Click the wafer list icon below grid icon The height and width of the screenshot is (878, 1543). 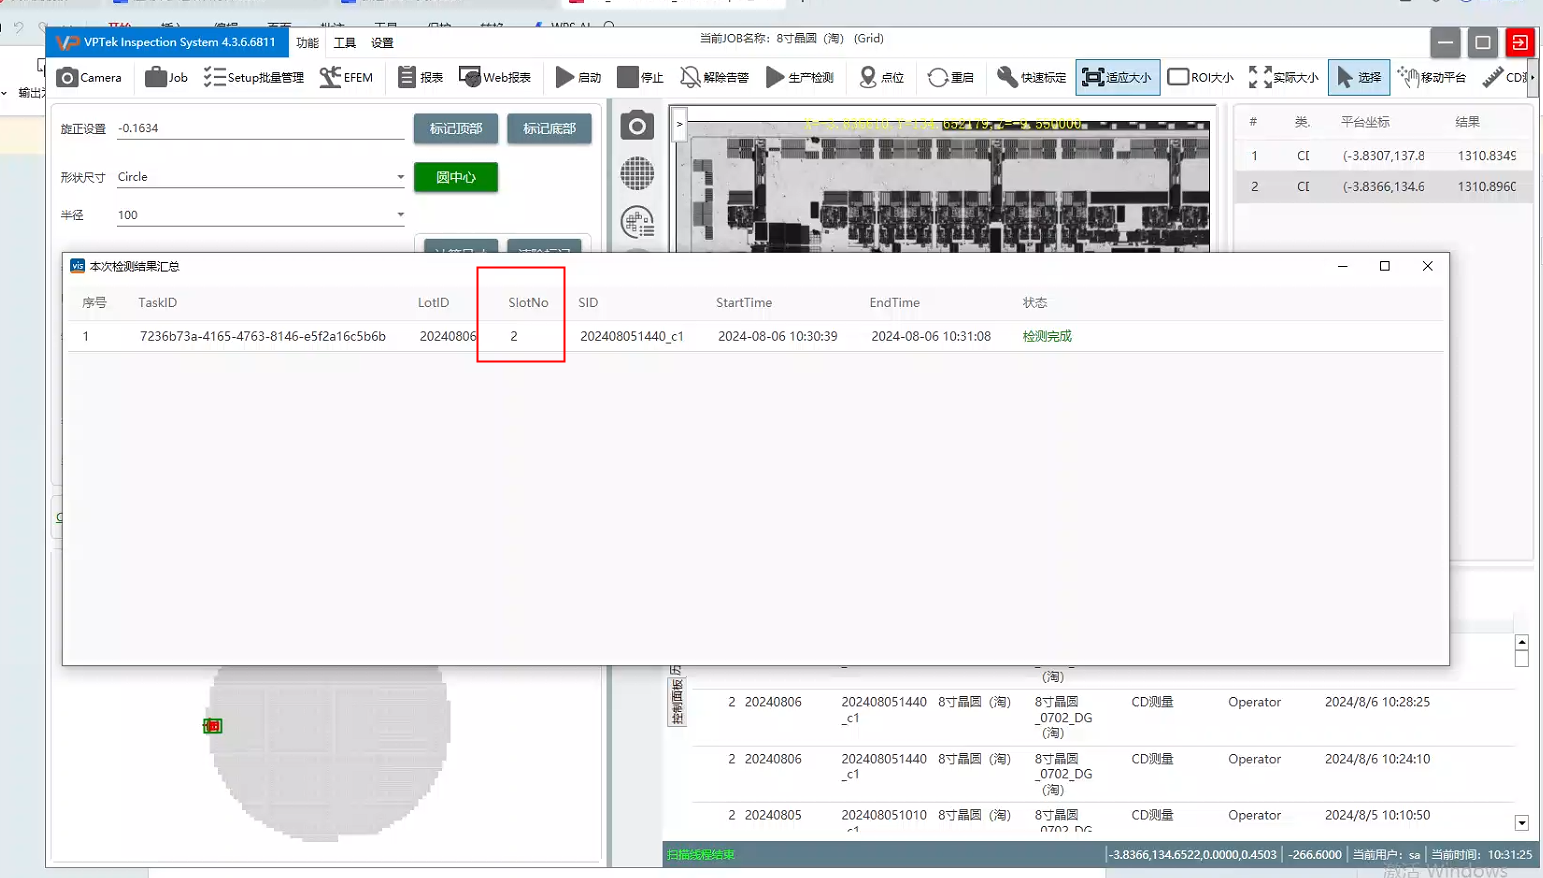tap(637, 222)
